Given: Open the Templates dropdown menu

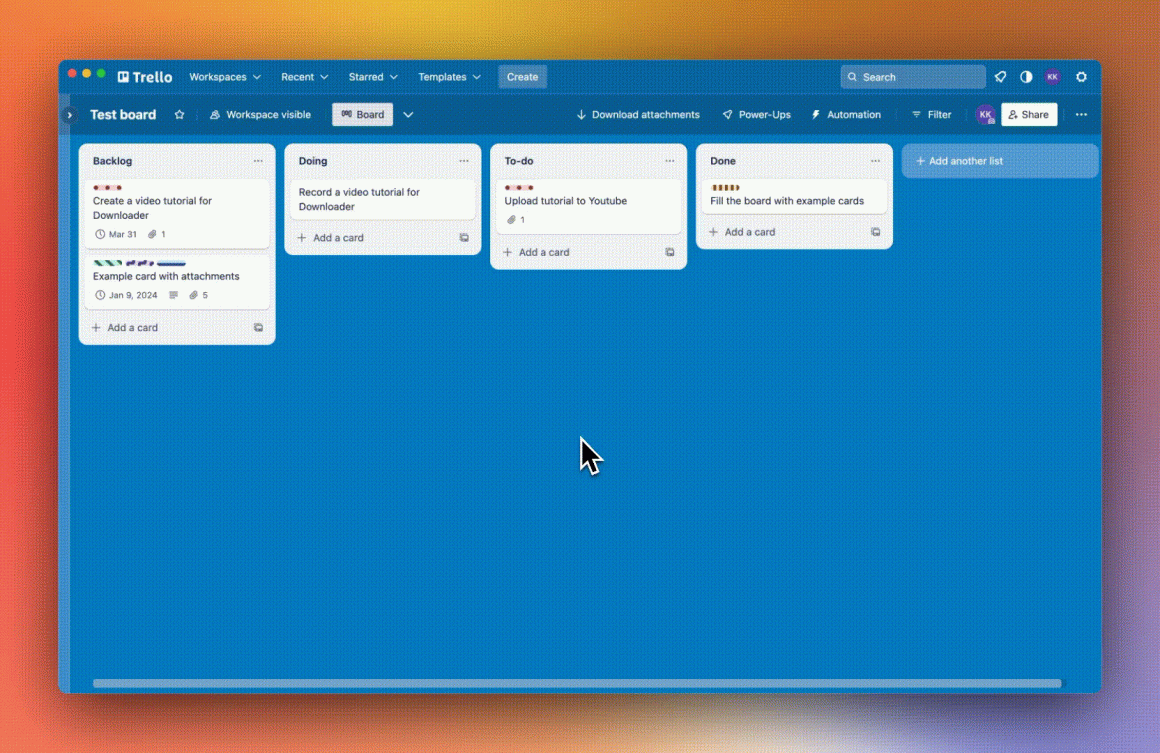Looking at the screenshot, I should click(449, 77).
